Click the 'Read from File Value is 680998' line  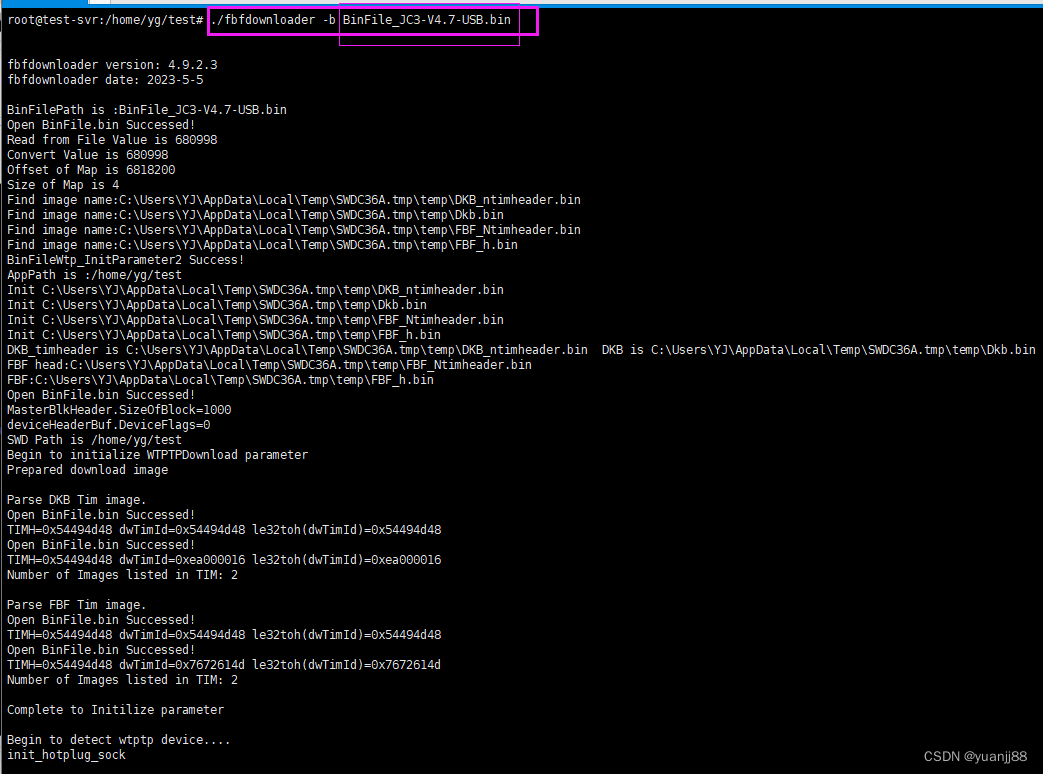click(112, 140)
